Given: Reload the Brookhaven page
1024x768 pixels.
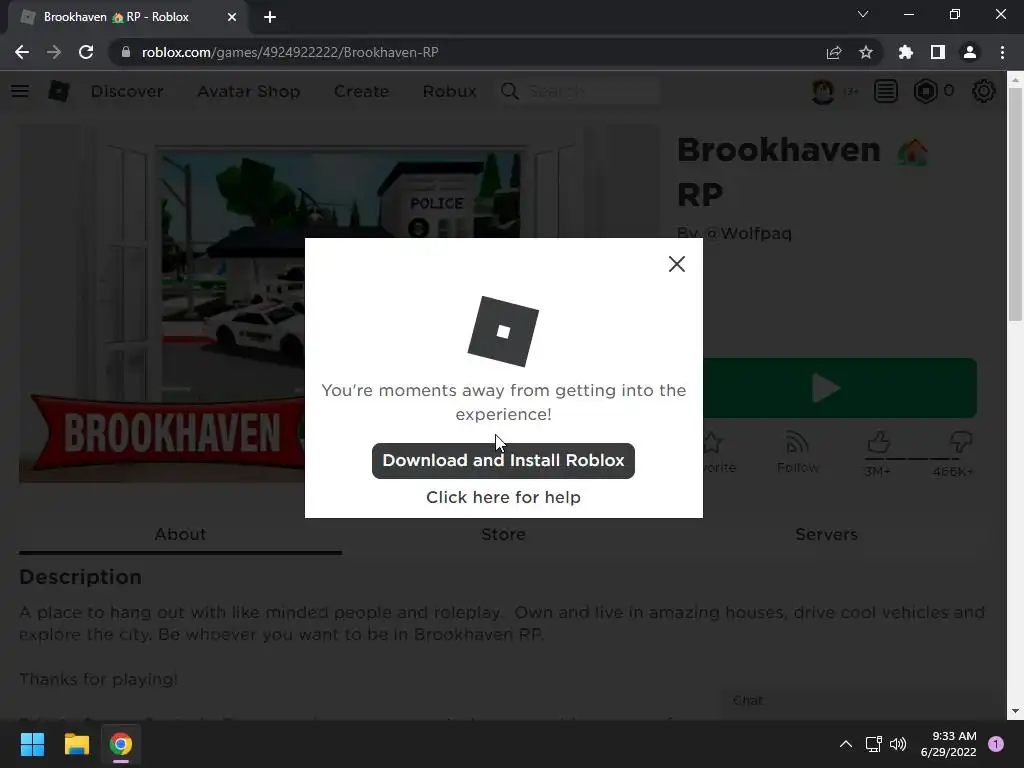Looking at the screenshot, I should (86, 52).
